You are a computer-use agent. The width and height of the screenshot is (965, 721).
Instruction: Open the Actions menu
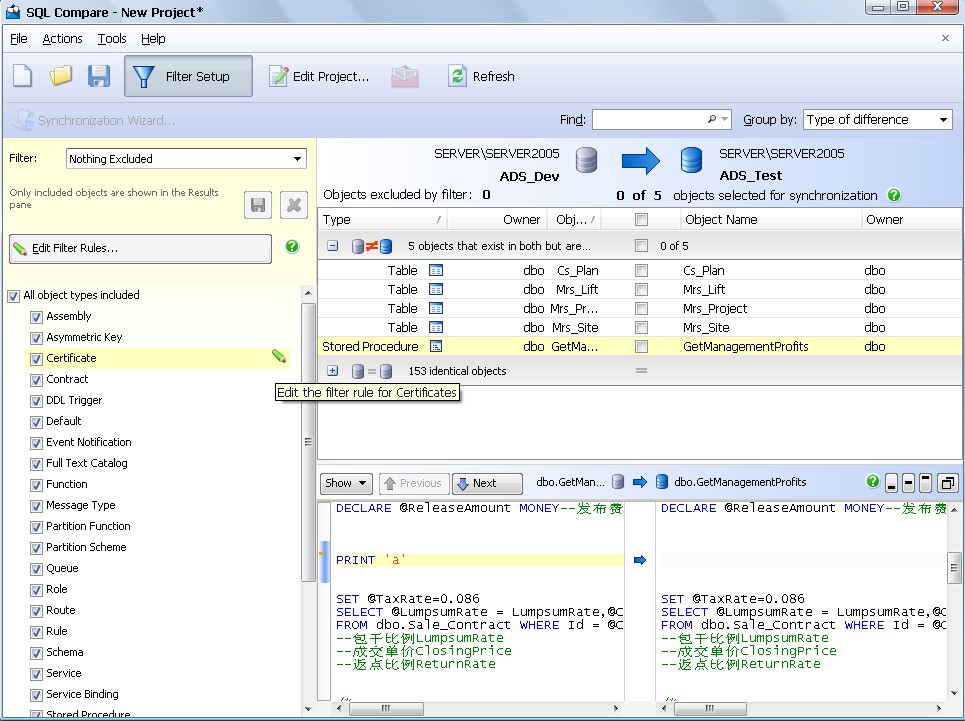pos(62,39)
